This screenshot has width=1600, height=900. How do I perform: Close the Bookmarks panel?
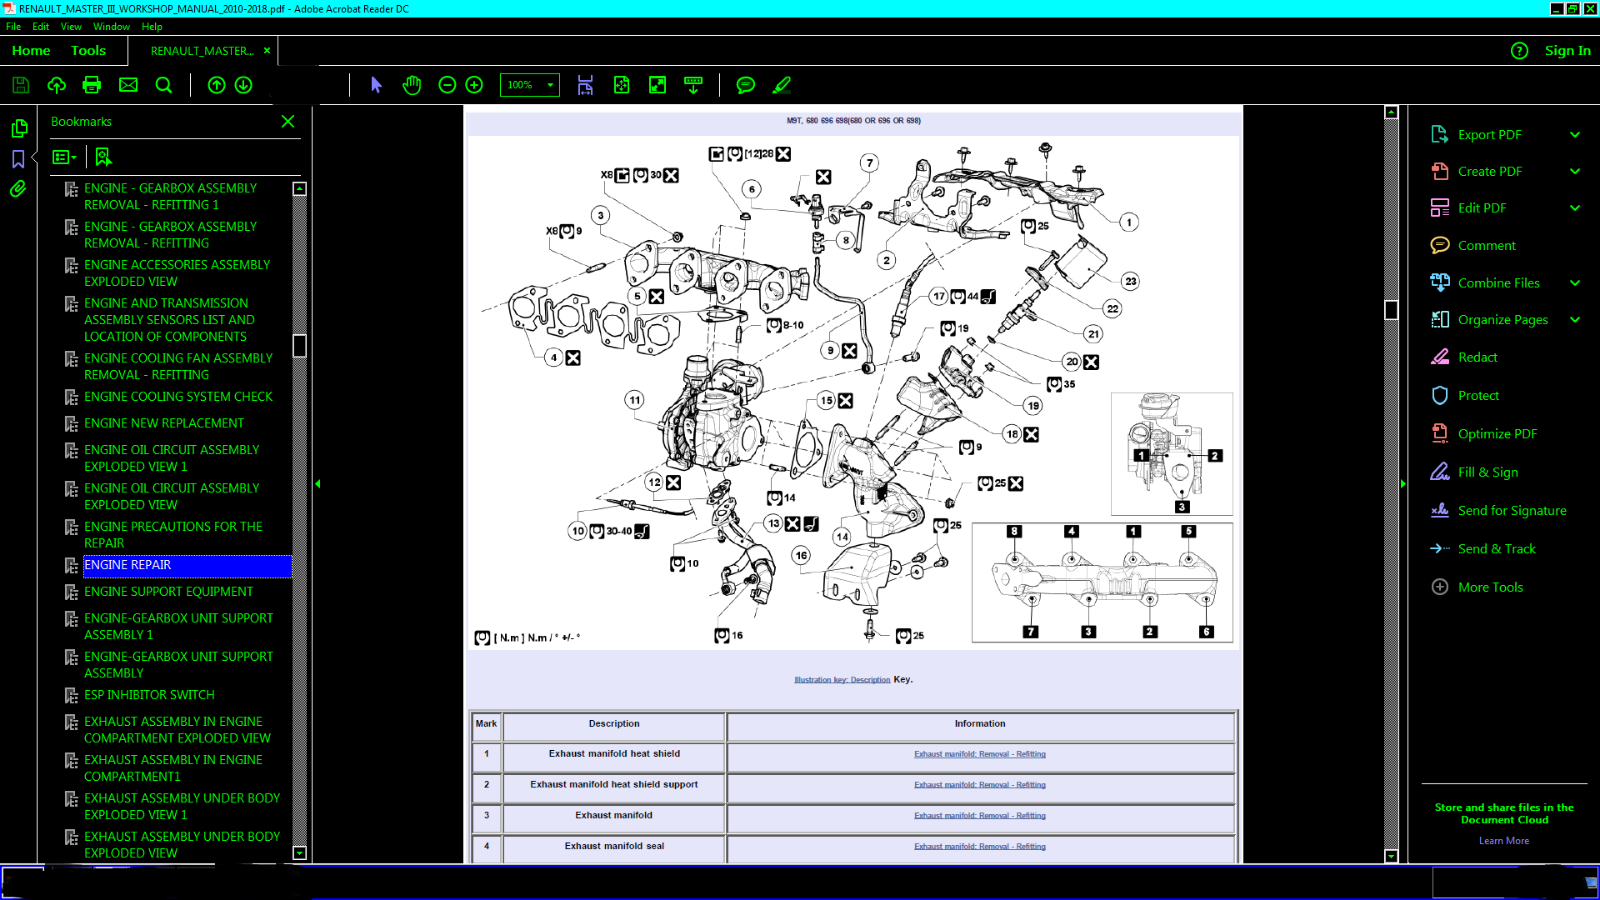point(288,121)
